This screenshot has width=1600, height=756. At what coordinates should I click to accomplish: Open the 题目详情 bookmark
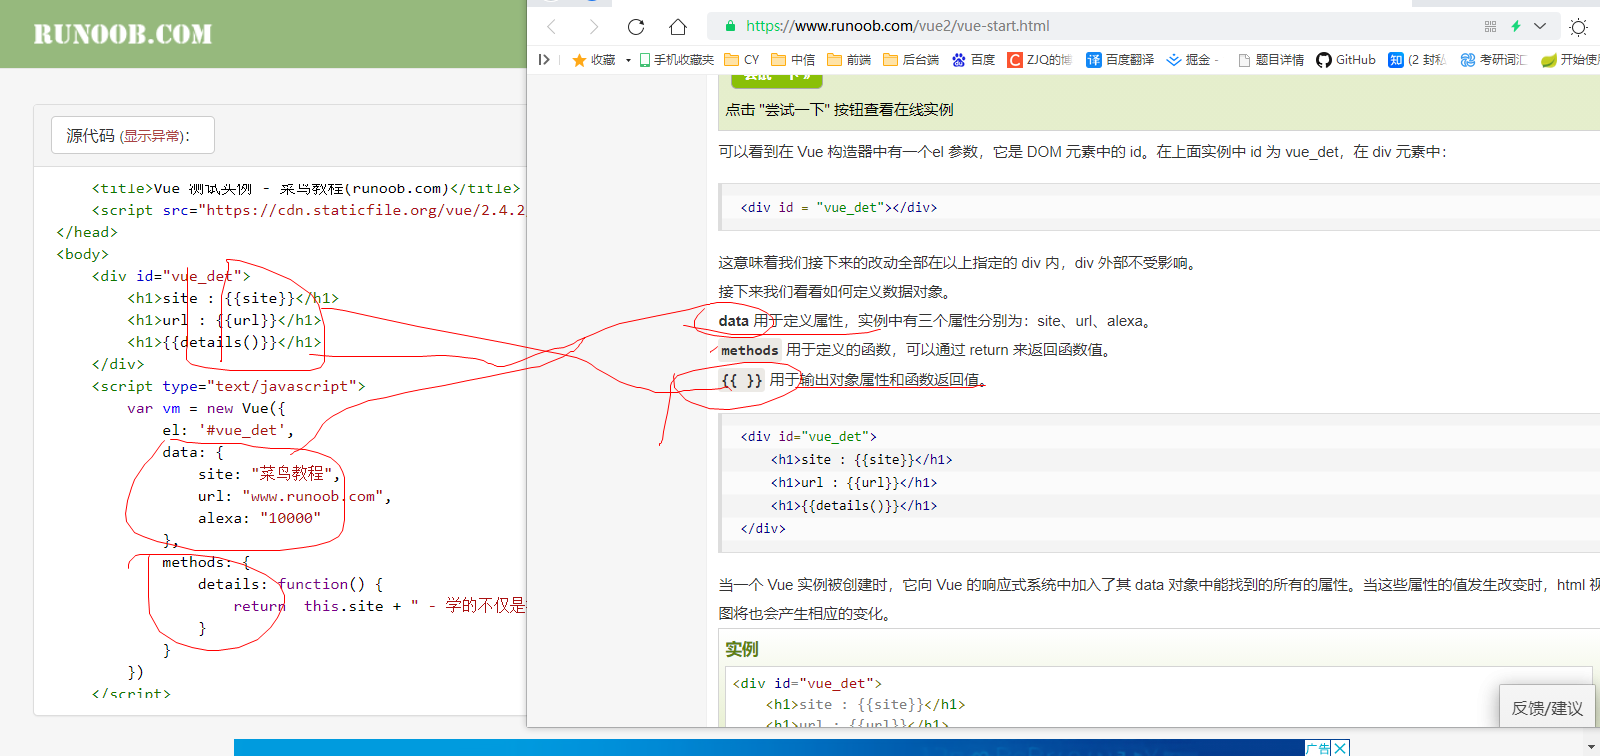(1271, 60)
